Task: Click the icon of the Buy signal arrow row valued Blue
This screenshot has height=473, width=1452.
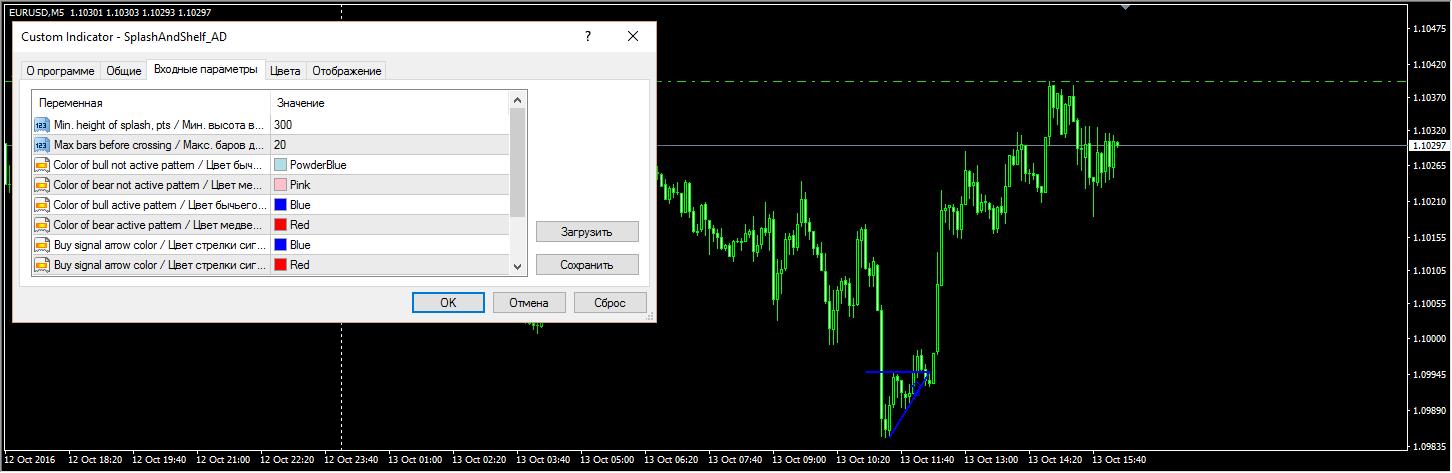Action: 42,245
